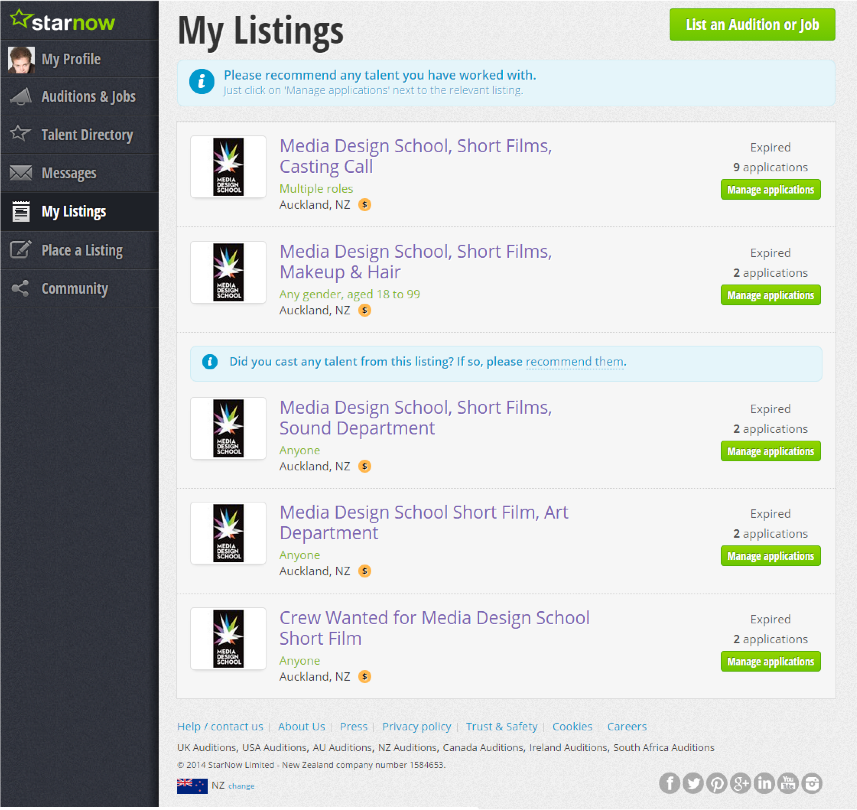This screenshot has height=810, width=857.
Task: Click the Auditions & Jobs megaphone icon
Action: pos(21,96)
